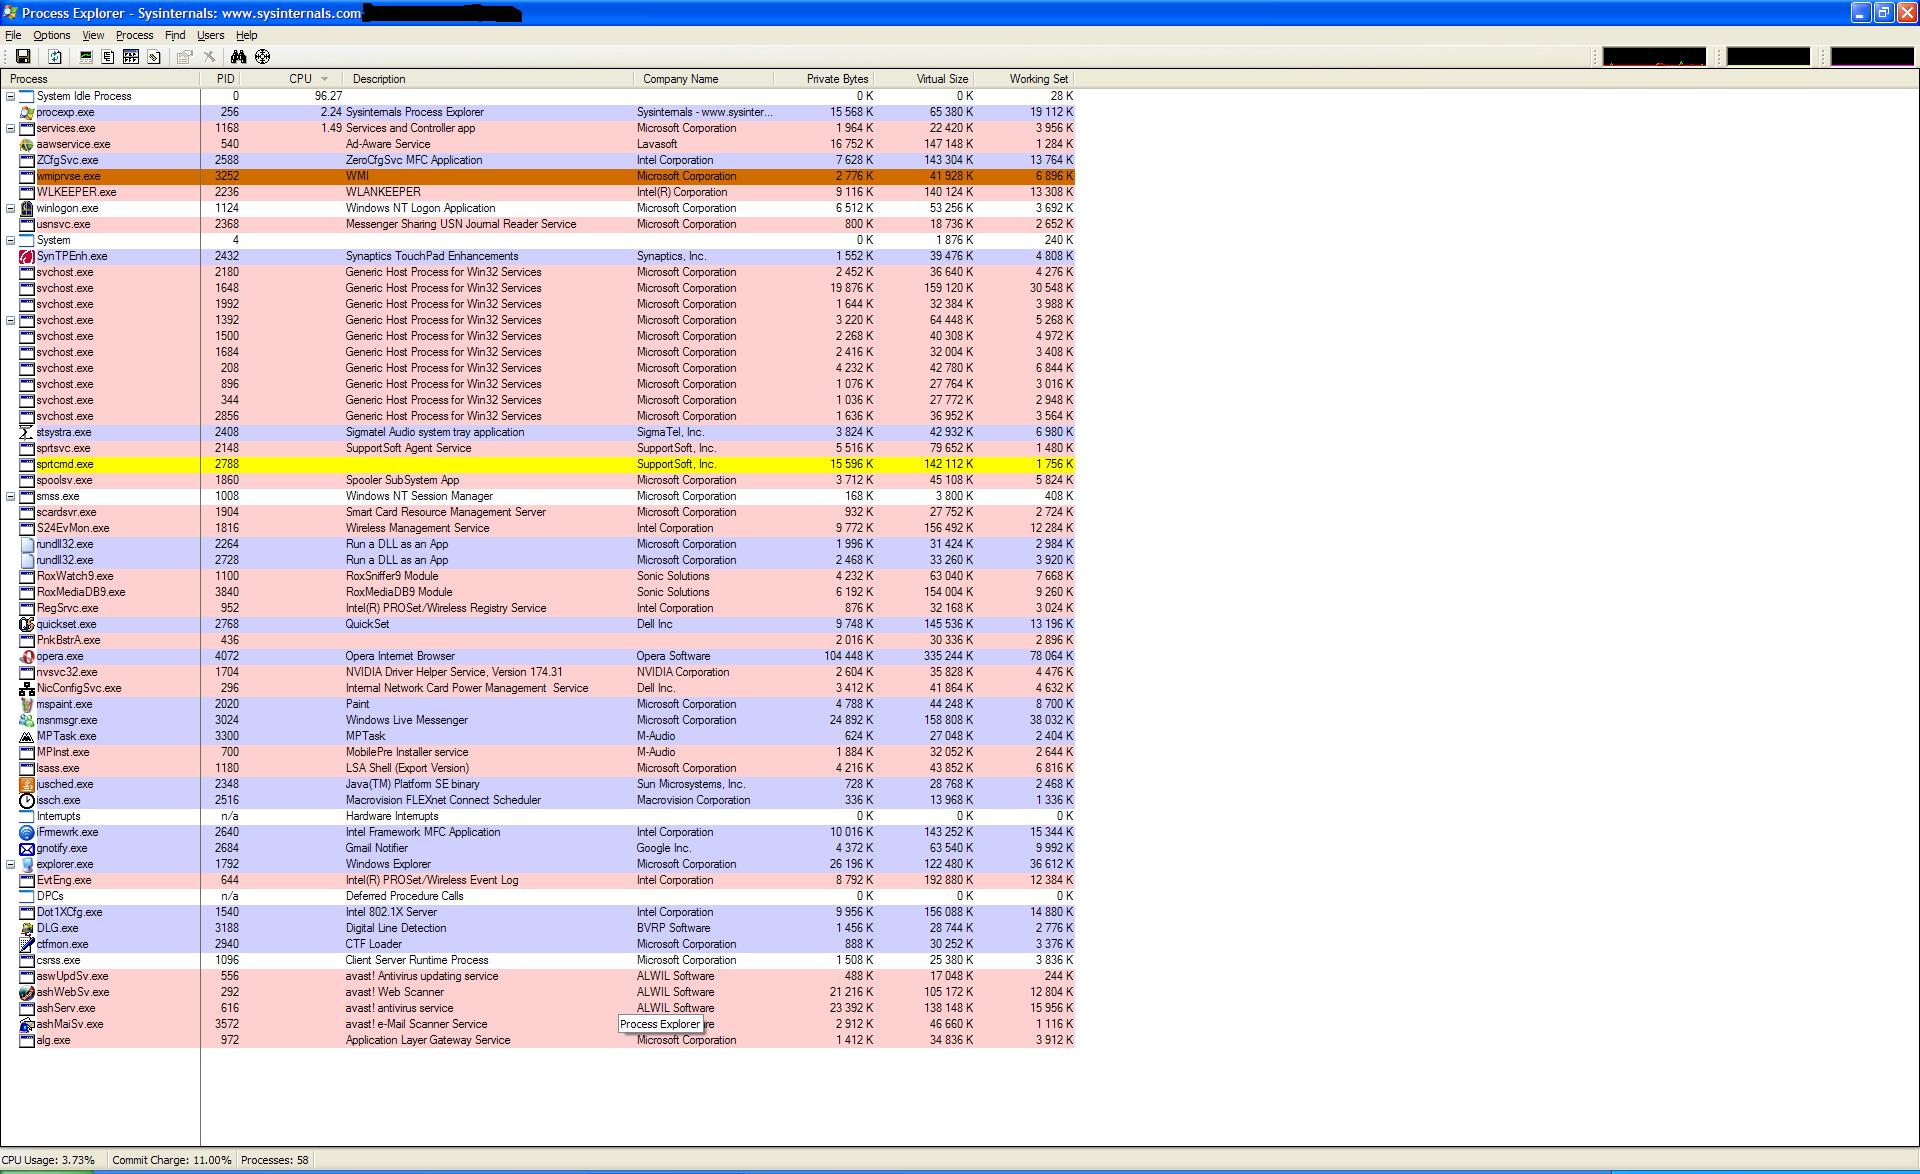The height and width of the screenshot is (1174, 1920).
Task: Sort by the Working Set column header
Action: tap(1025, 78)
